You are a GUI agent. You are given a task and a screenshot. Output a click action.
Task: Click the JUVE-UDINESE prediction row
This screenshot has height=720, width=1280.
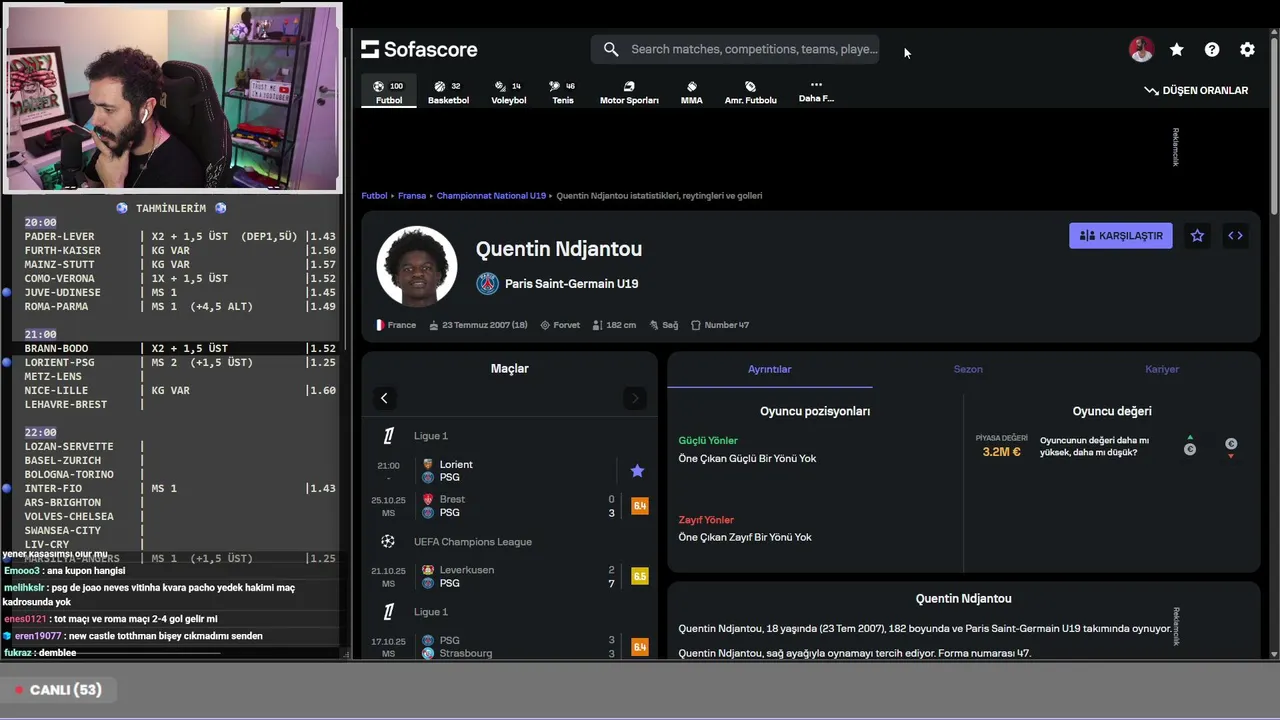pos(180,292)
